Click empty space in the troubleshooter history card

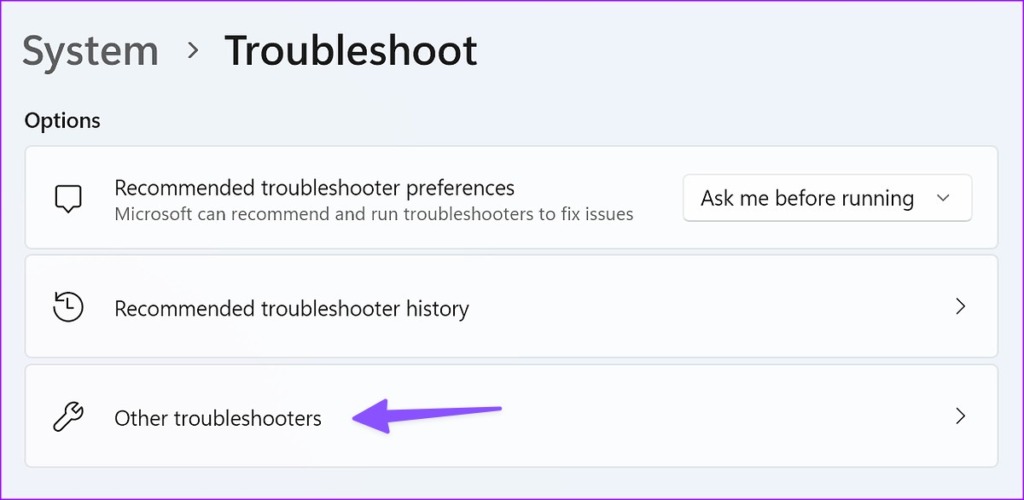click(x=700, y=307)
